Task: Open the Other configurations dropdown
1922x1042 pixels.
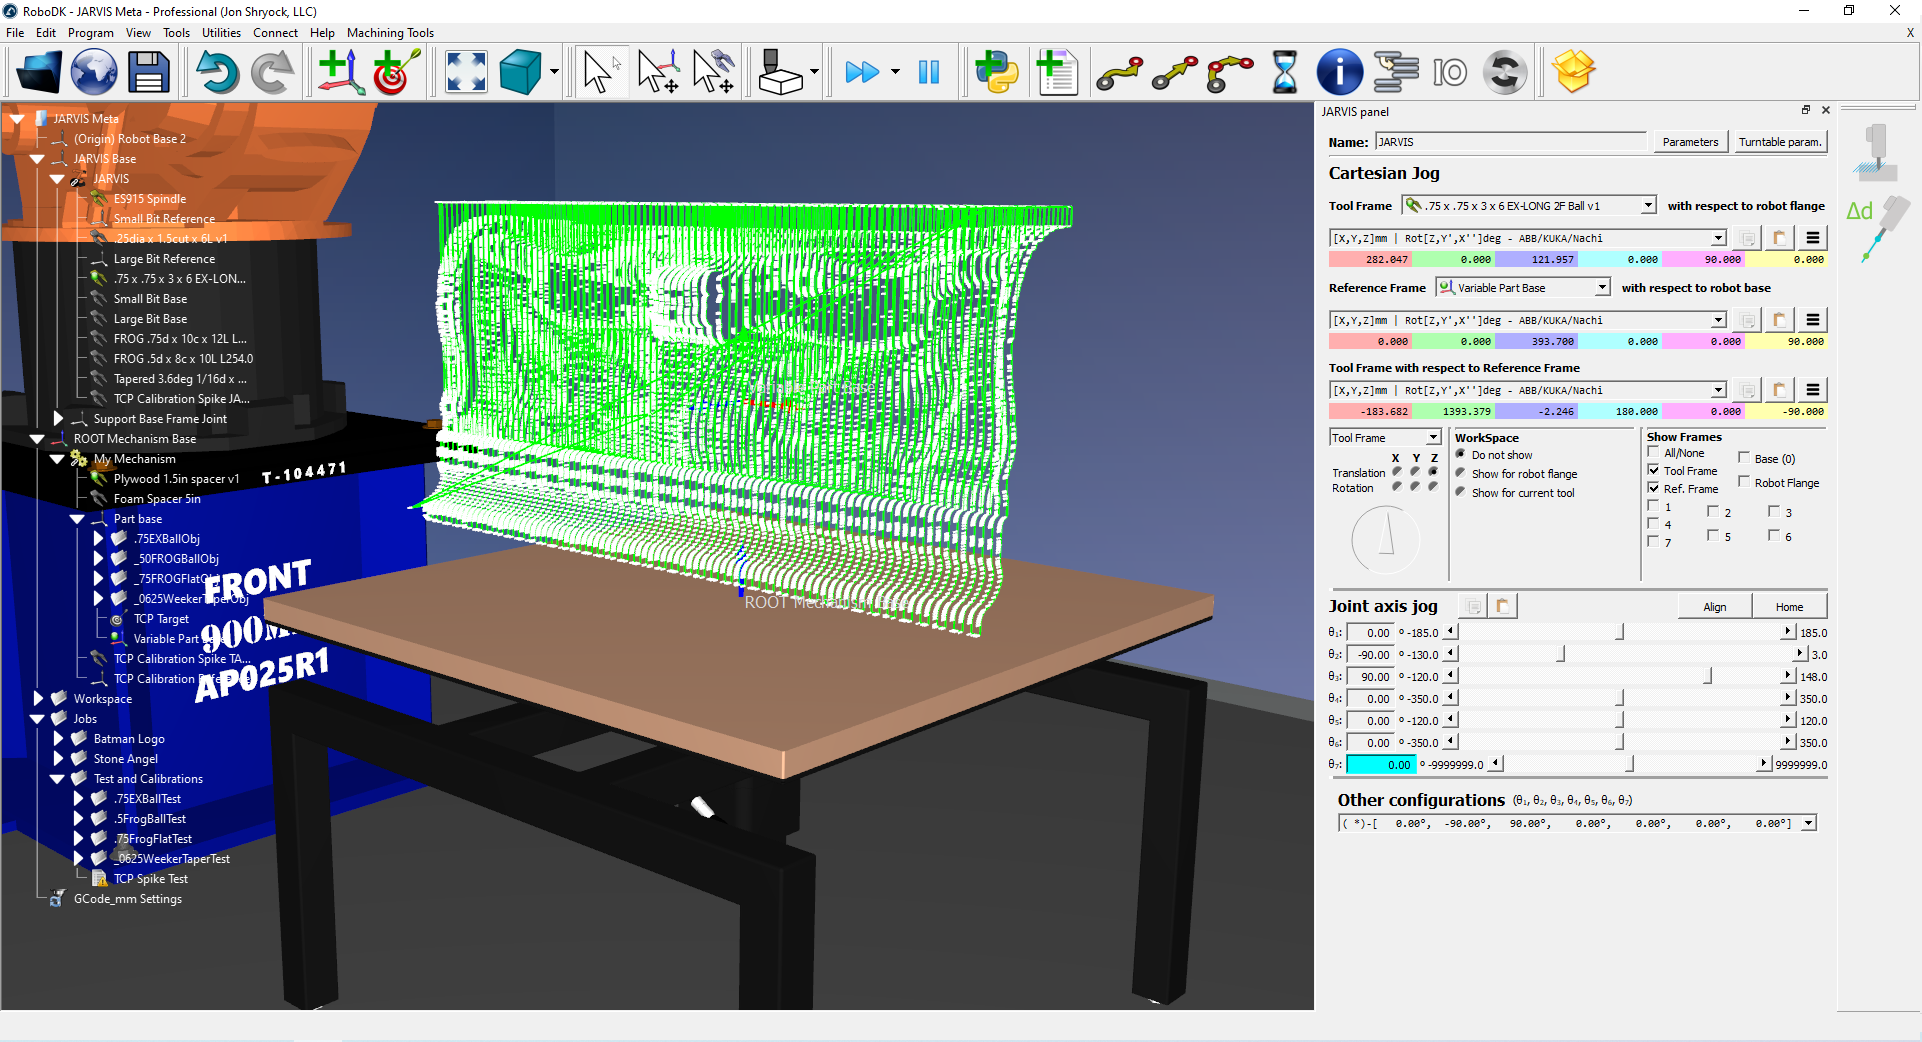Action: 1808,824
